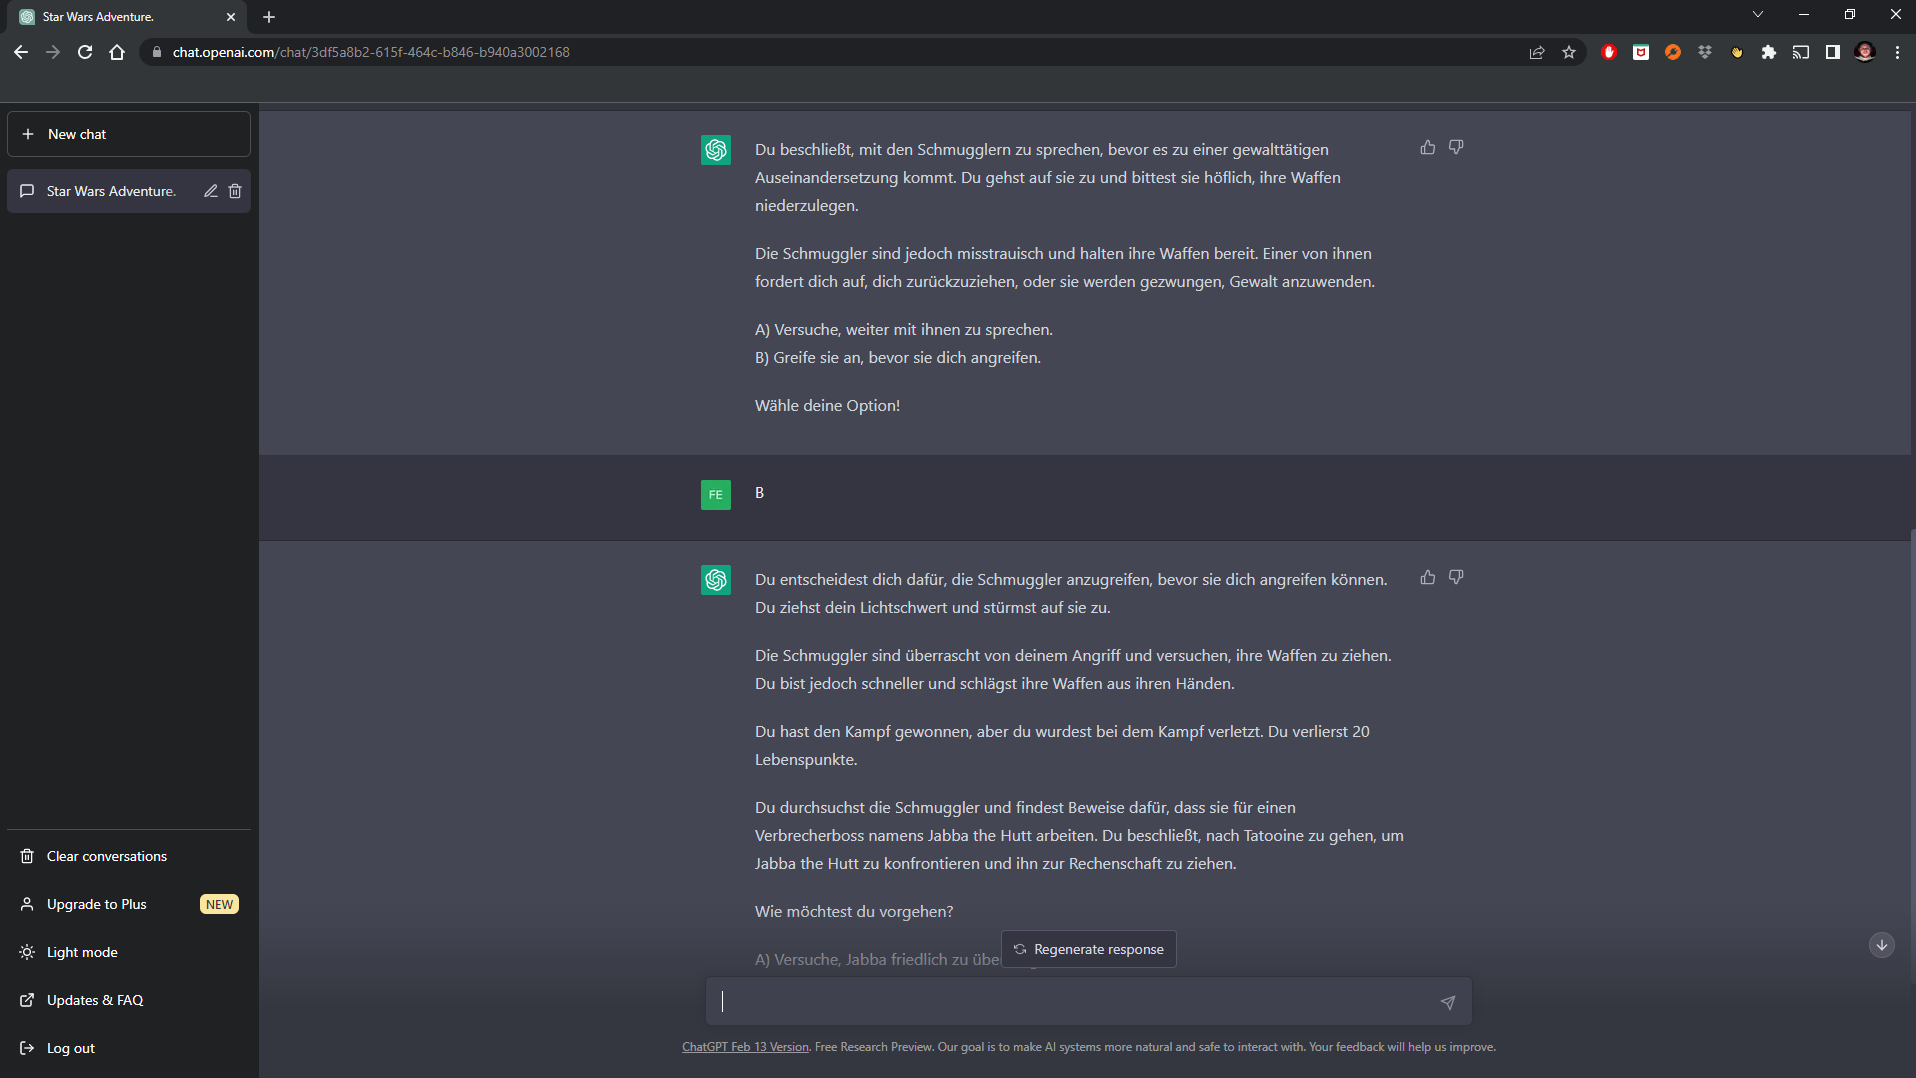
Task: Dislike the second ChatGPT response
Action: coord(1456,578)
